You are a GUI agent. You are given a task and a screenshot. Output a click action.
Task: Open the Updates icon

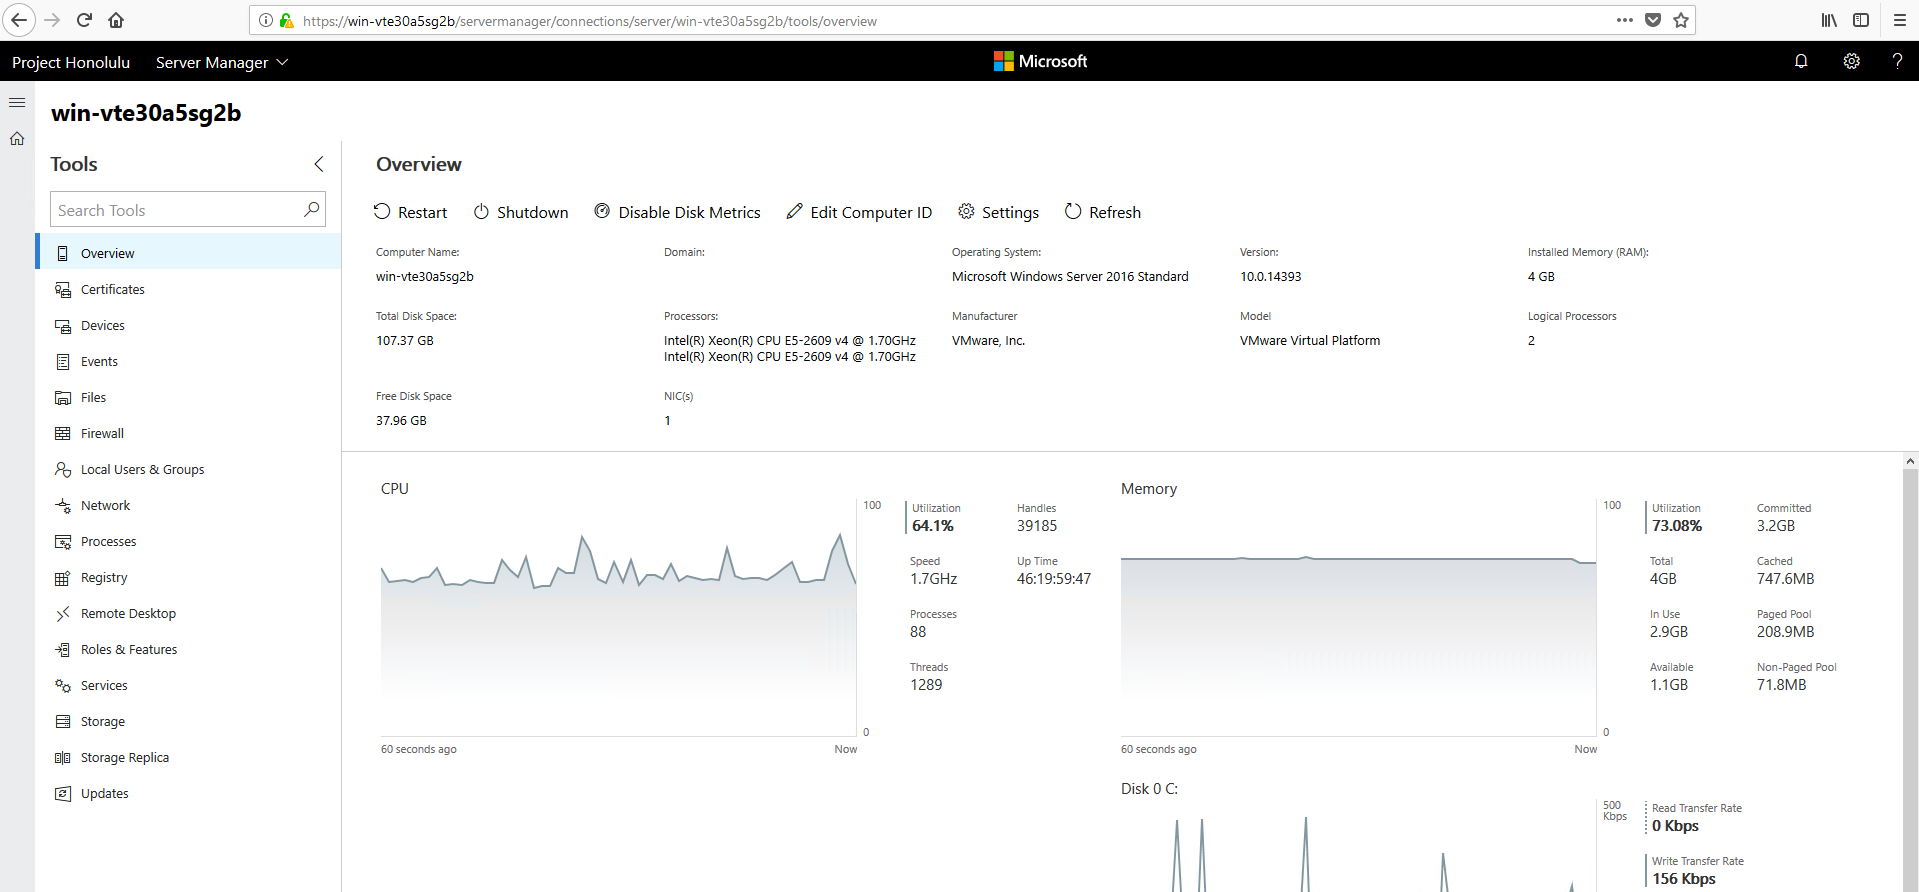coord(63,793)
